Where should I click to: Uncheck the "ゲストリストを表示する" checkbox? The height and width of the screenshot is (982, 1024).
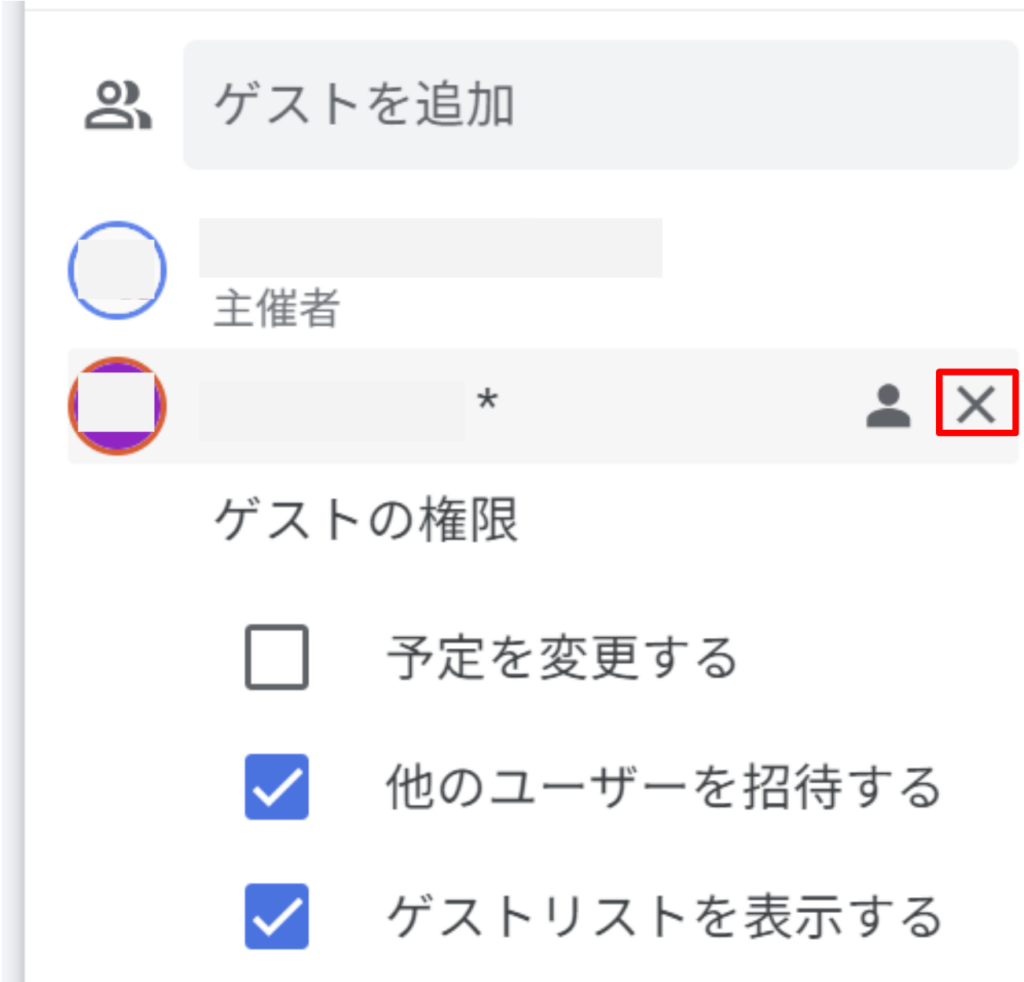(276, 916)
